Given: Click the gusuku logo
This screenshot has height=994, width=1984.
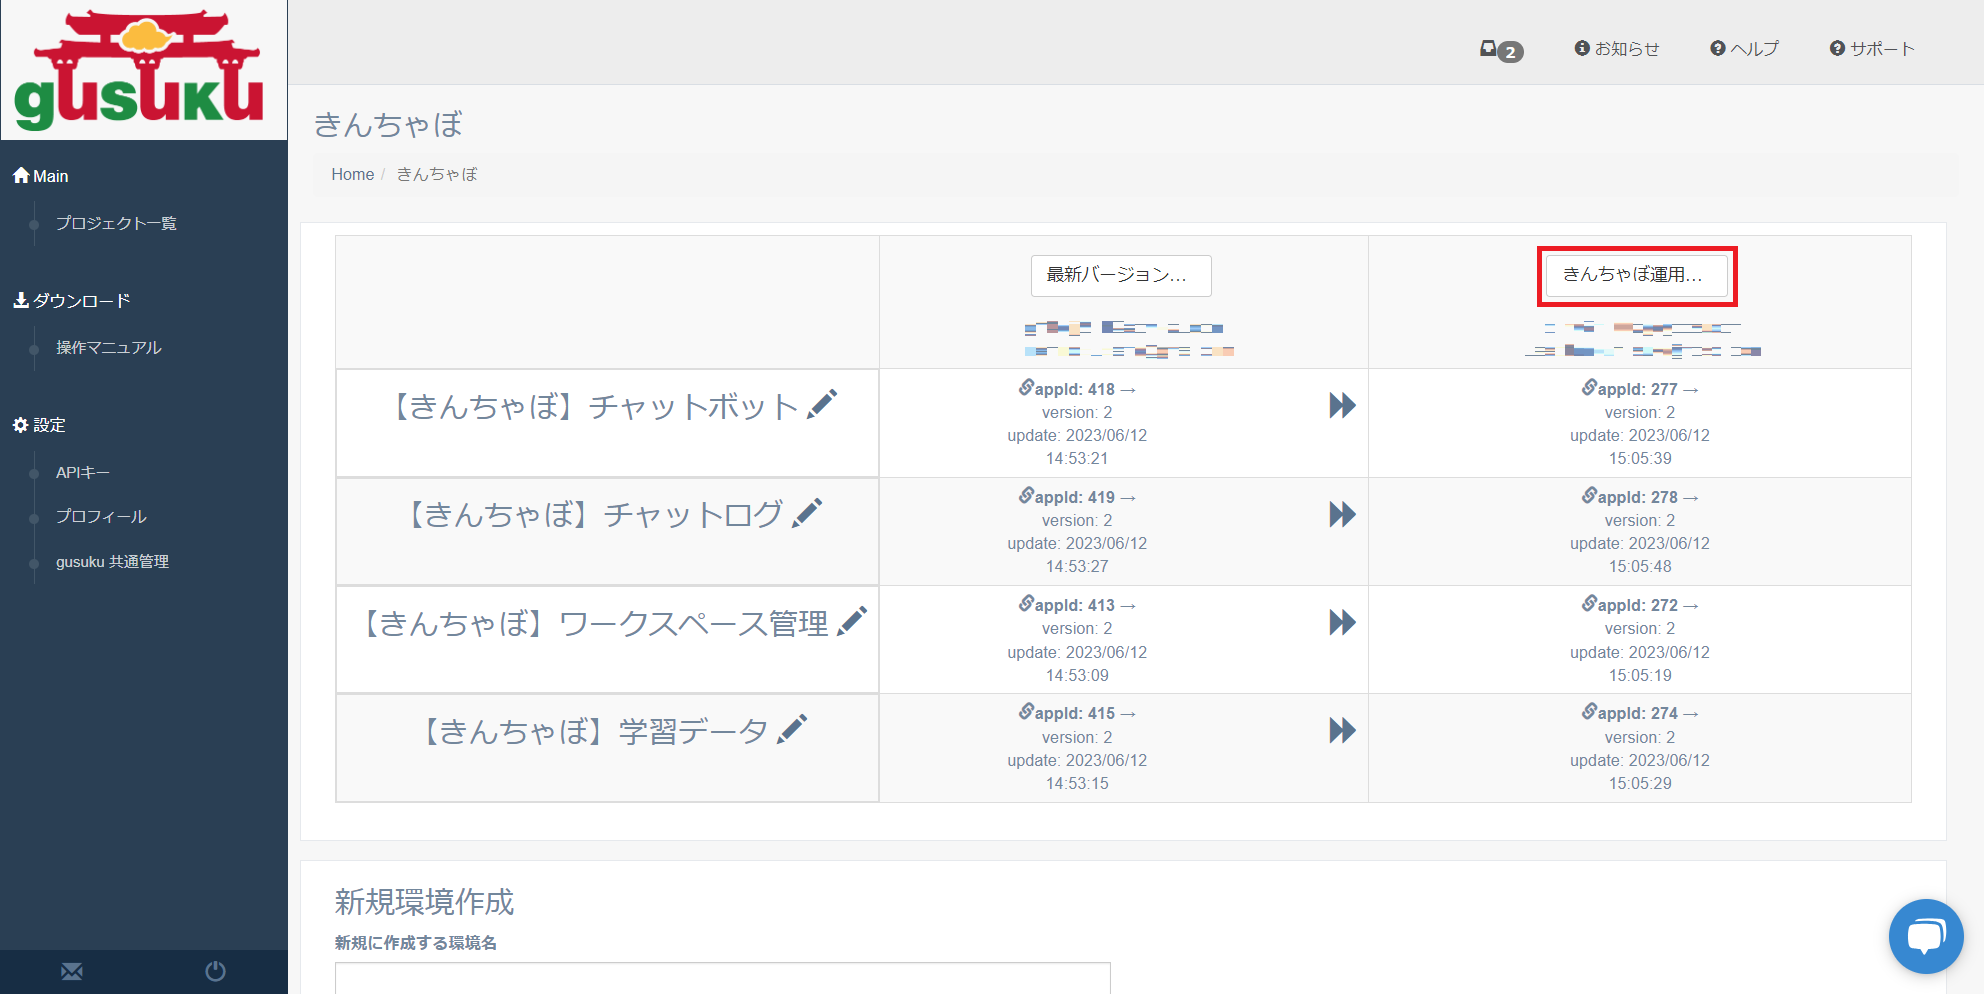Looking at the screenshot, I should 140,70.
